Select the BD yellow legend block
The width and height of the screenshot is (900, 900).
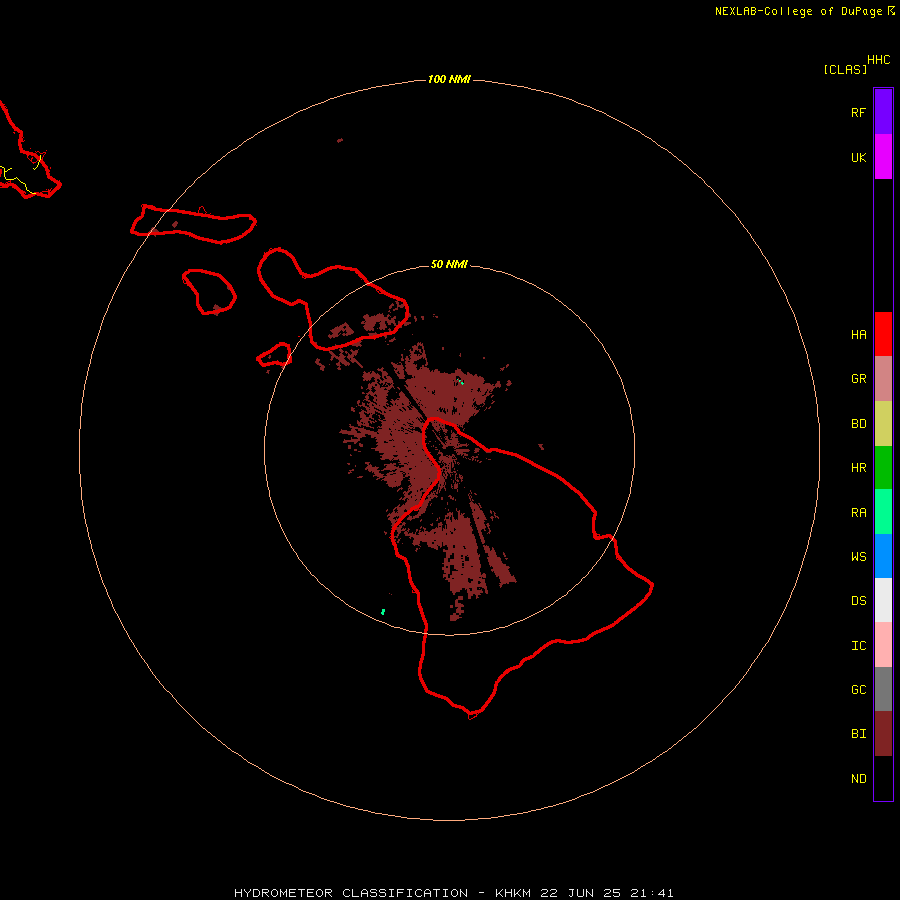click(x=883, y=424)
